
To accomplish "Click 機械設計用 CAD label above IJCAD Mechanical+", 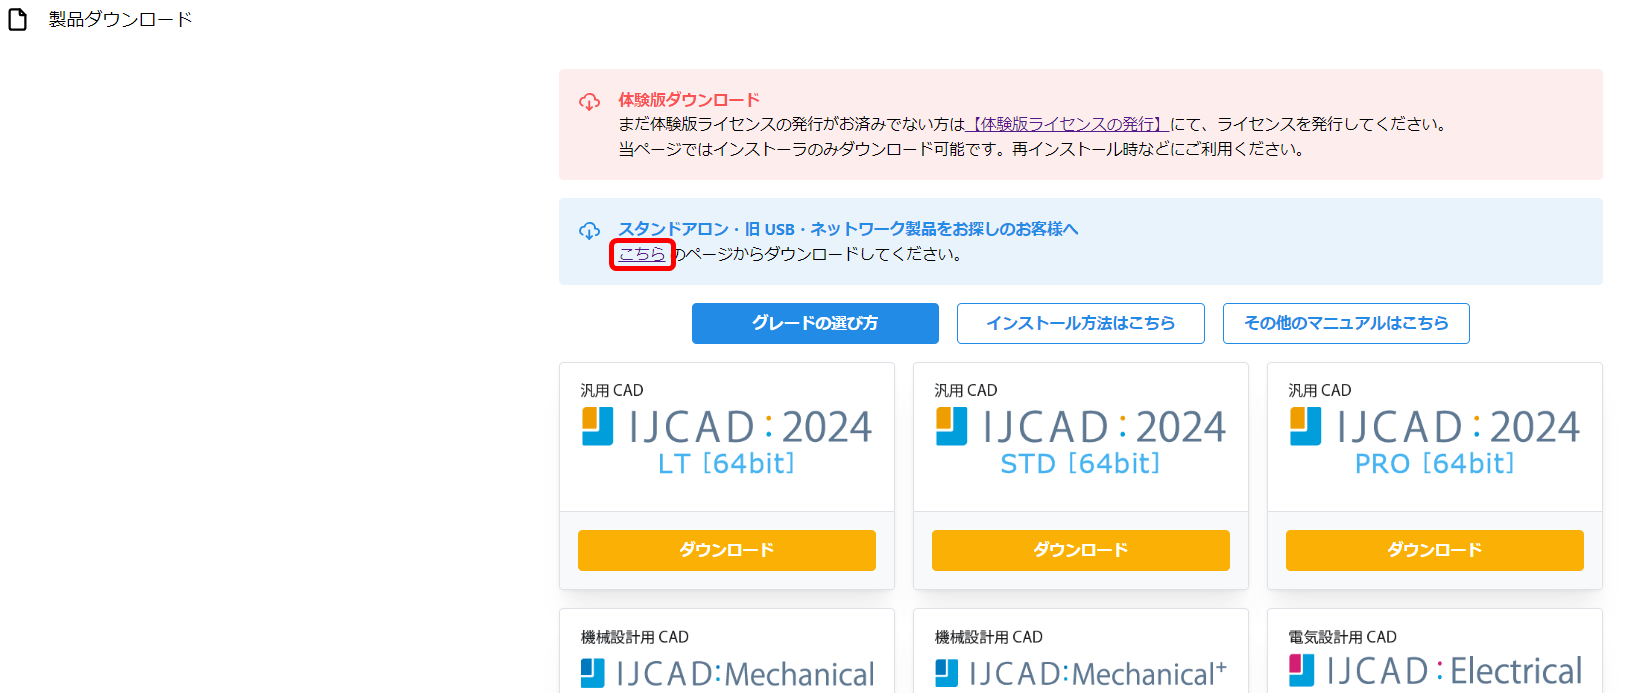I will [x=989, y=637].
